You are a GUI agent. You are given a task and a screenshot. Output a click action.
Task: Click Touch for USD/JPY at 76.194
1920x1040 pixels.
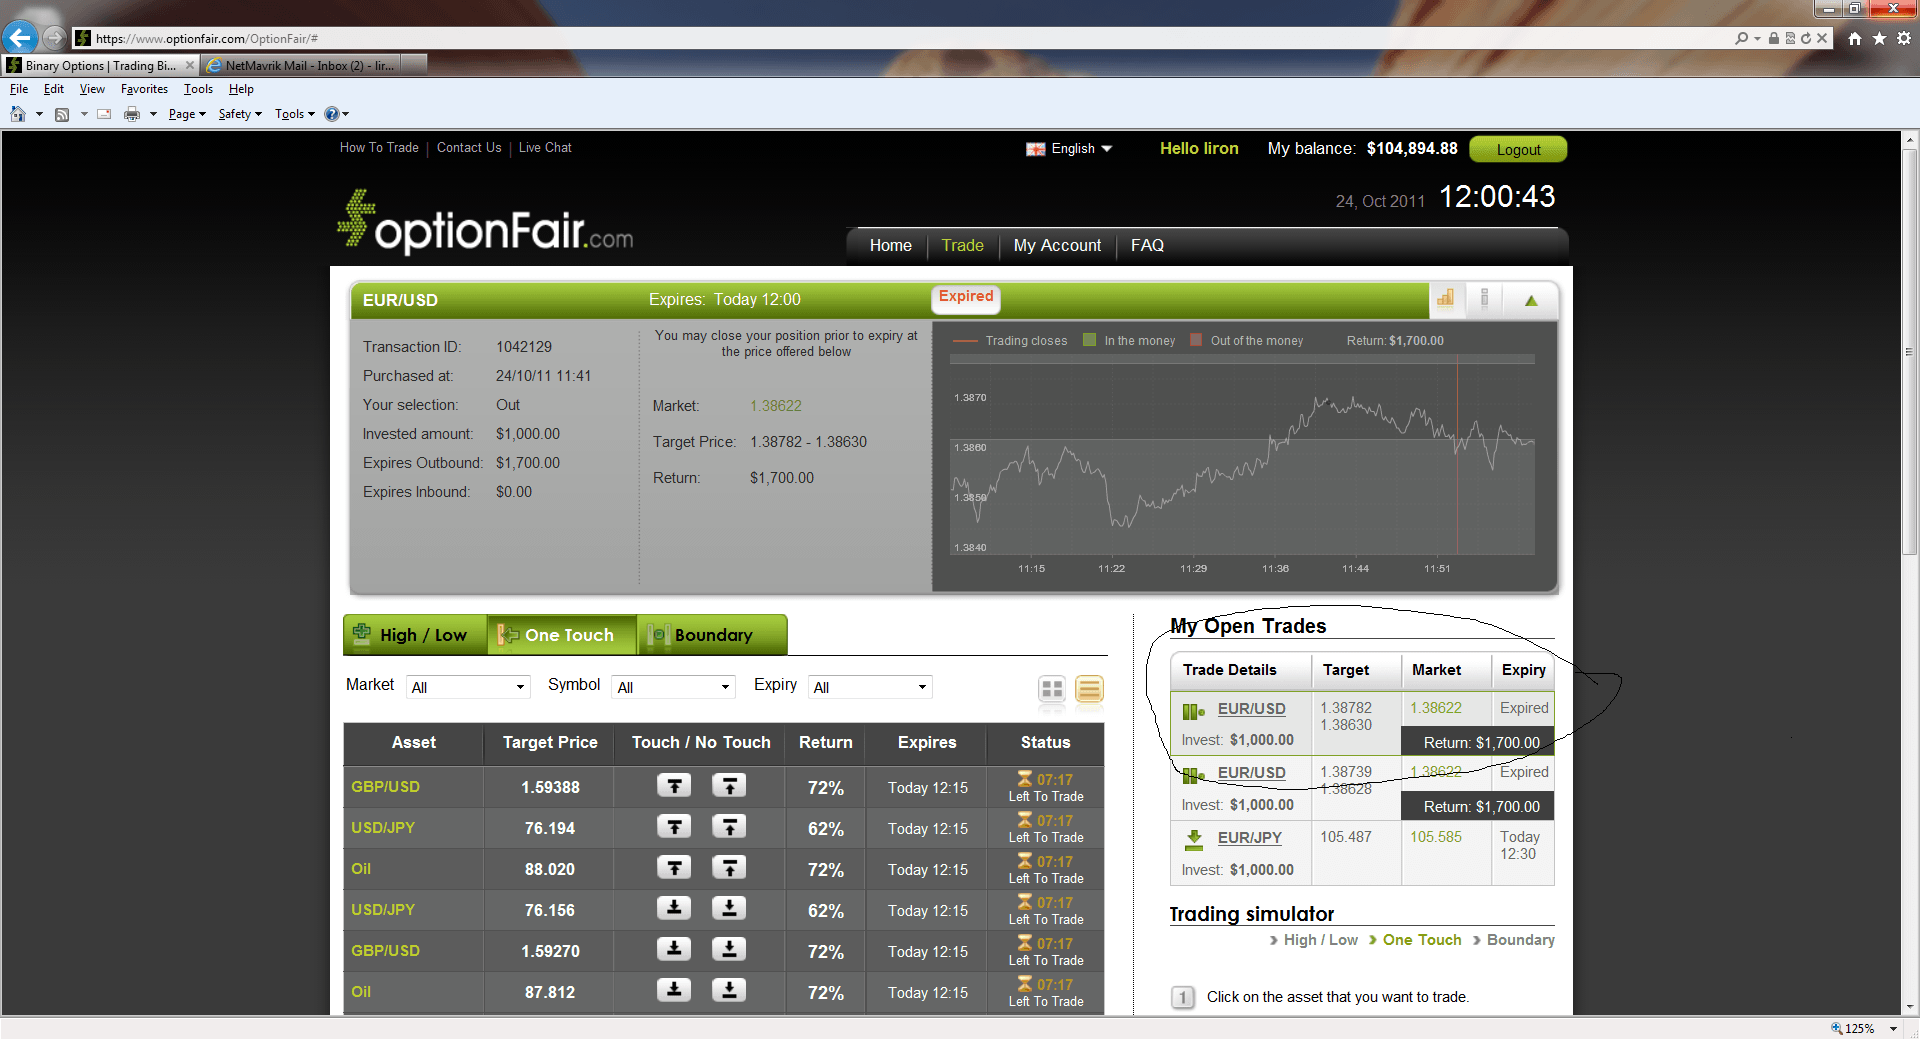point(674,827)
